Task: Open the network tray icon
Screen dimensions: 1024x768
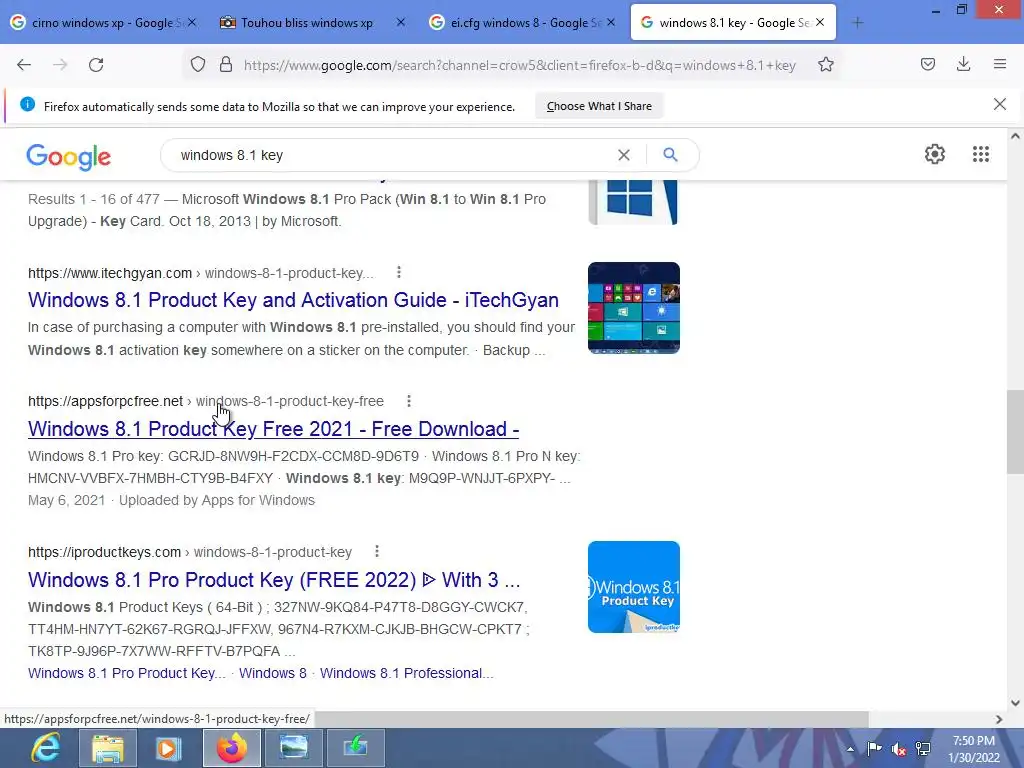Action: (x=923, y=749)
